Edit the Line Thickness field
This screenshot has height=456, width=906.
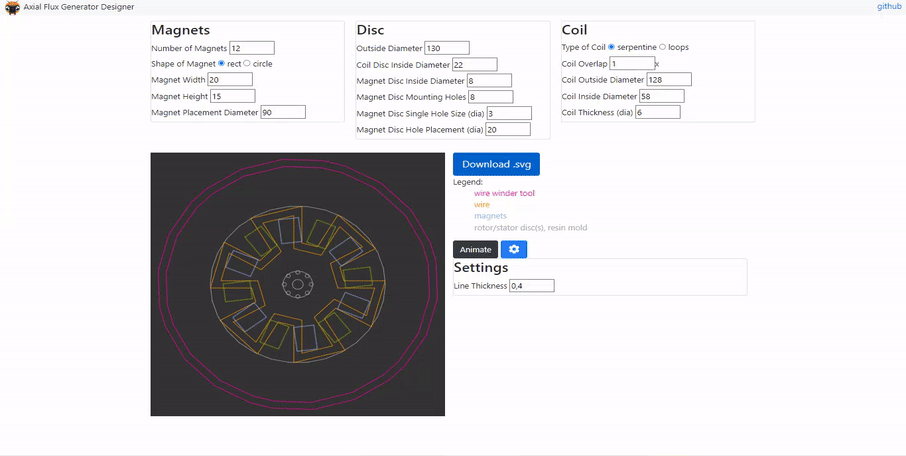point(532,286)
